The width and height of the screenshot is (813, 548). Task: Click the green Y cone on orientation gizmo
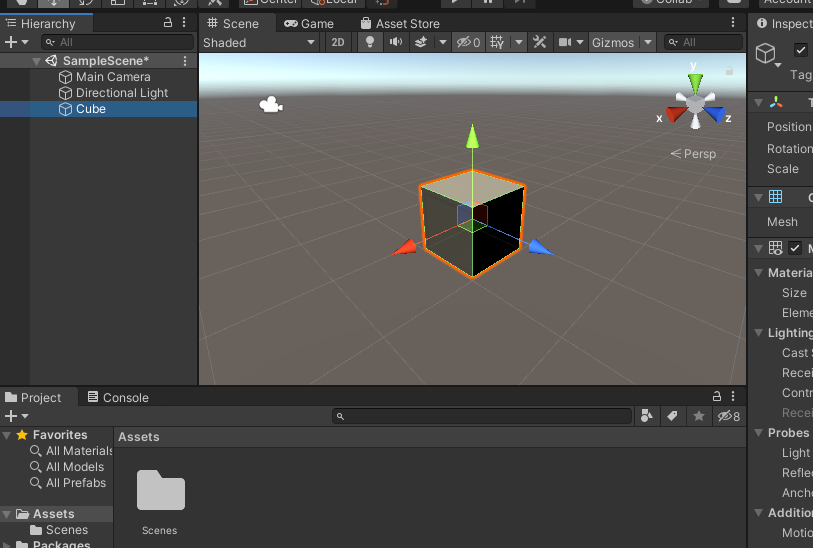[x=695, y=83]
